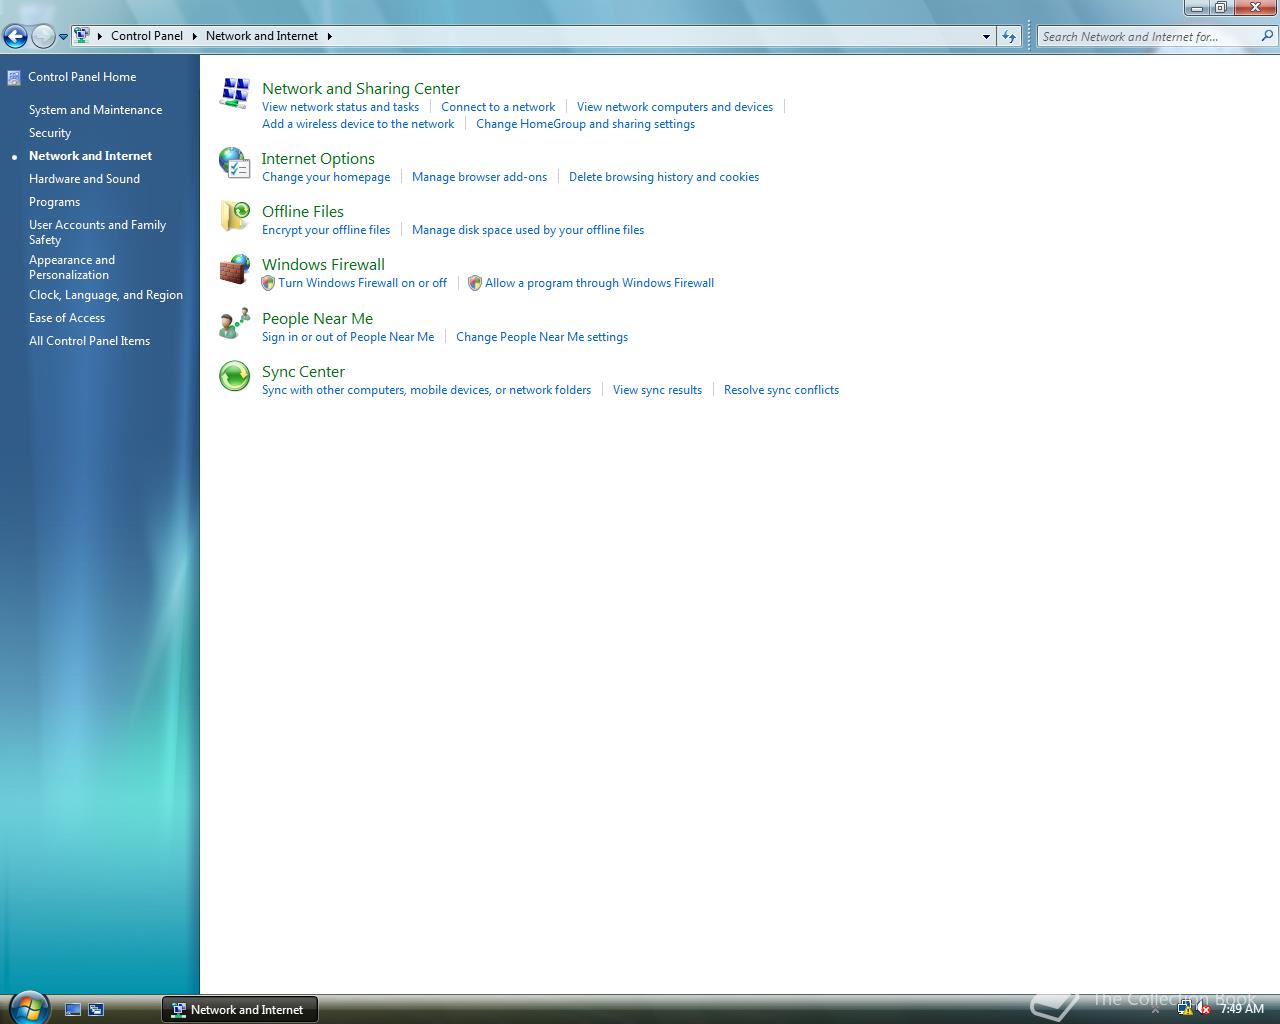Image resolution: width=1280 pixels, height=1024 pixels.
Task: Click Connect to a network
Action: (x=498, y=107)
